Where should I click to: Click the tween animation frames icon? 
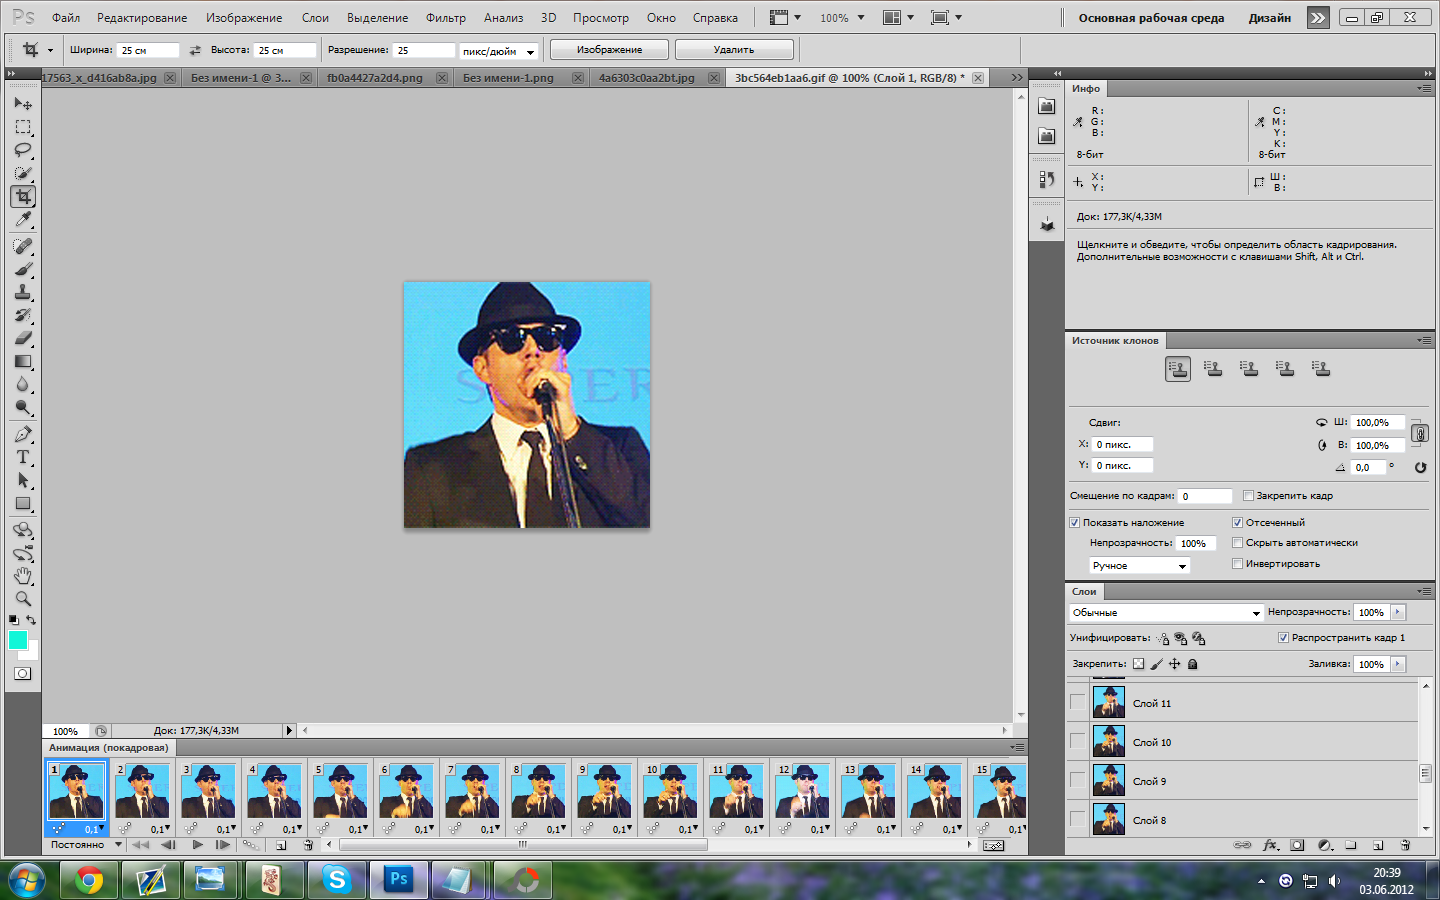tap(250, 845)
